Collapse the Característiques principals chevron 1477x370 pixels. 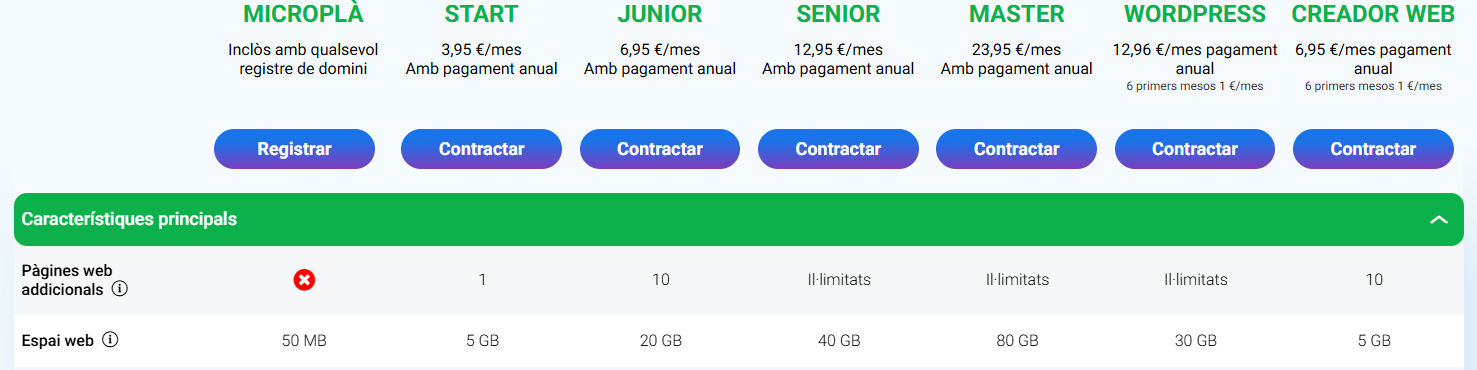click(x=1438, y=220)
